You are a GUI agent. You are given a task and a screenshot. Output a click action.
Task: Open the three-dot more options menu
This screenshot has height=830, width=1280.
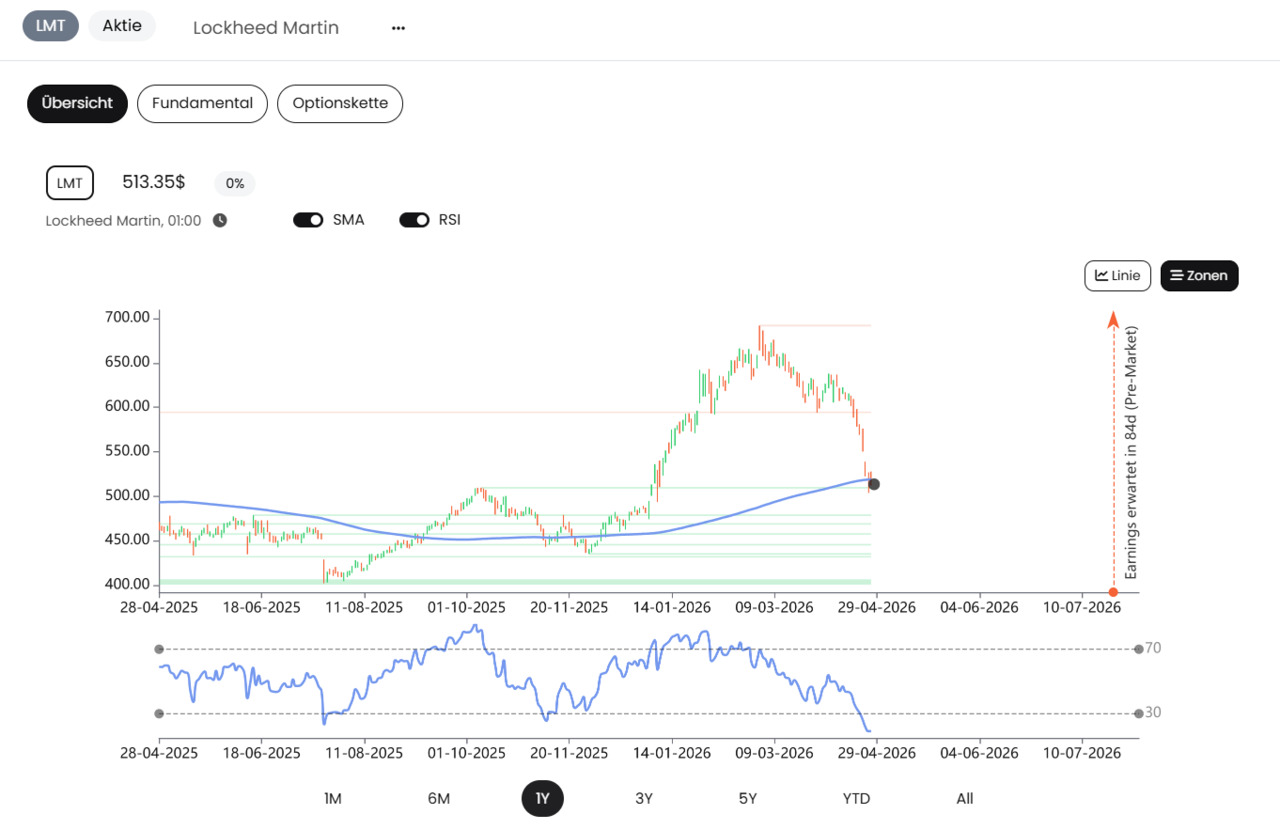click(398, 28)
